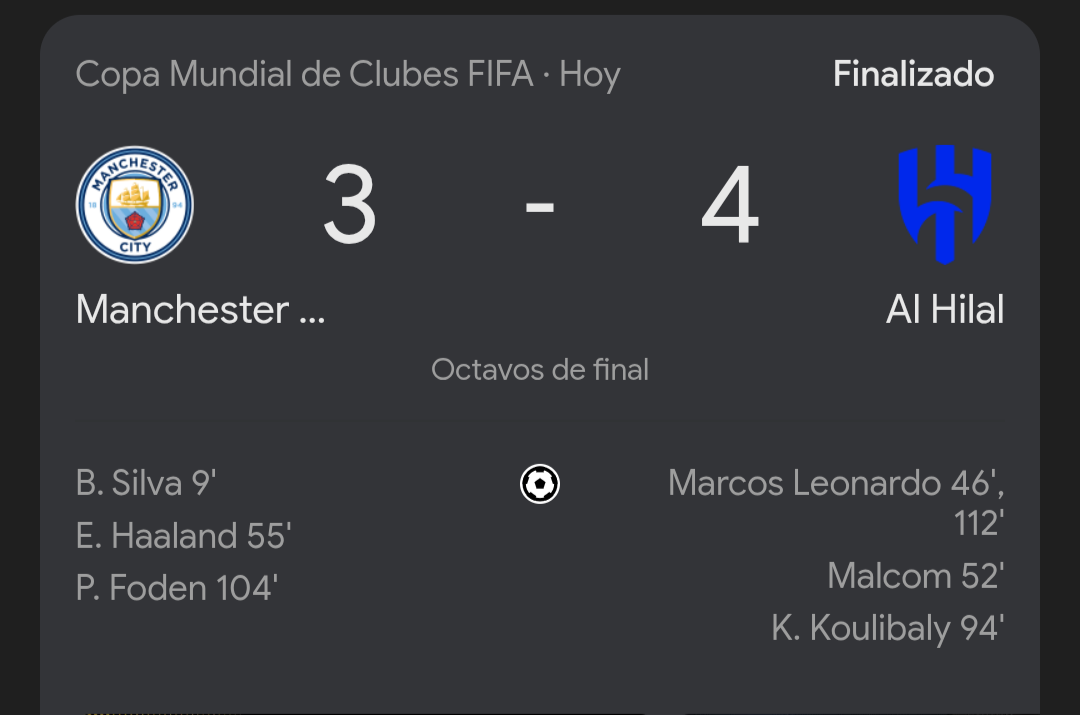Select the Octavos de final round label
This screenshot has height=715, width=1080.
(540, 370)
